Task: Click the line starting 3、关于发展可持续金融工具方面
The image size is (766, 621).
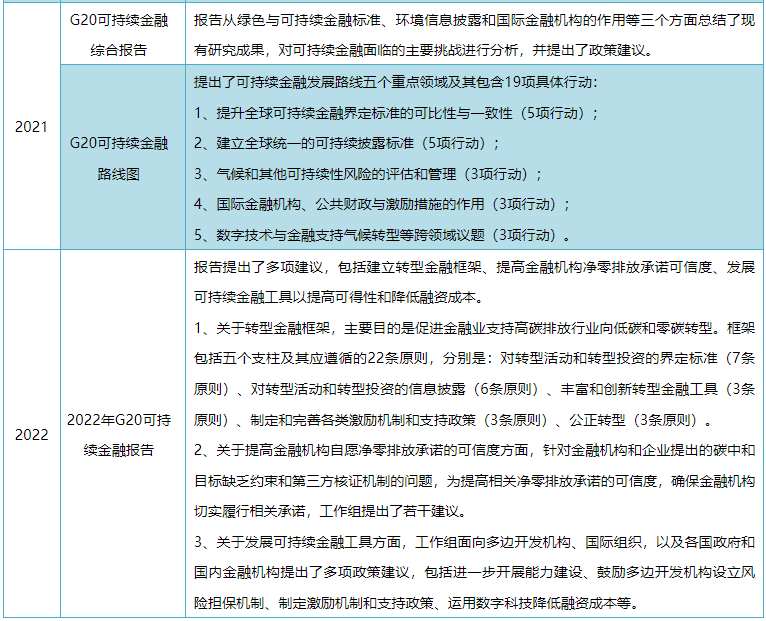Action: pyautogui.click(x=474, y=542)
